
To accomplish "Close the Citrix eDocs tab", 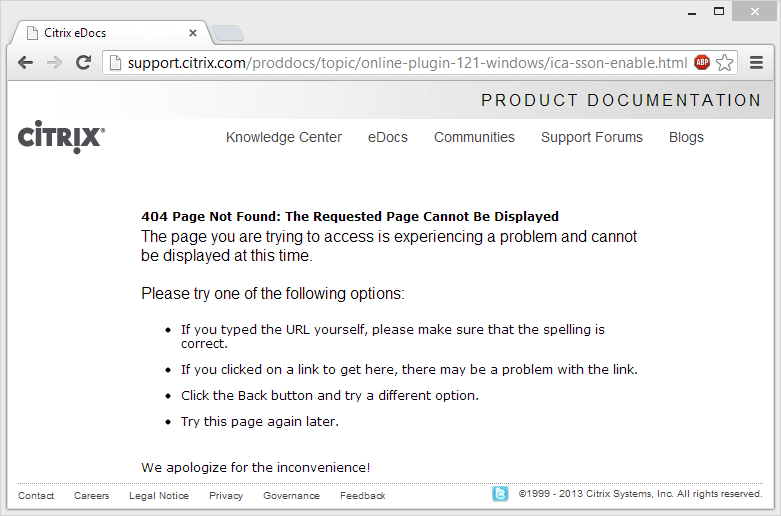I will coord(193,33).
